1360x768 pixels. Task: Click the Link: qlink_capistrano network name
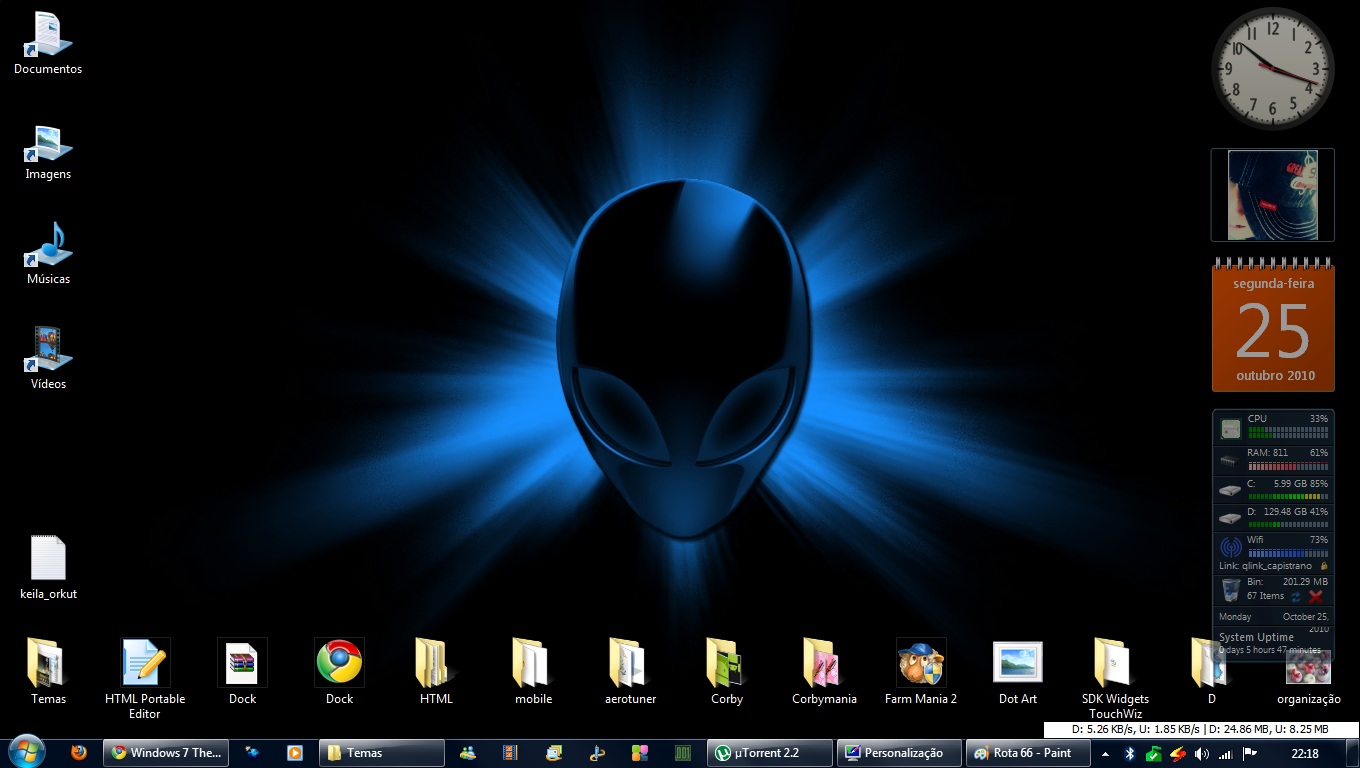pyautogui.click(x=1266, y=566)
